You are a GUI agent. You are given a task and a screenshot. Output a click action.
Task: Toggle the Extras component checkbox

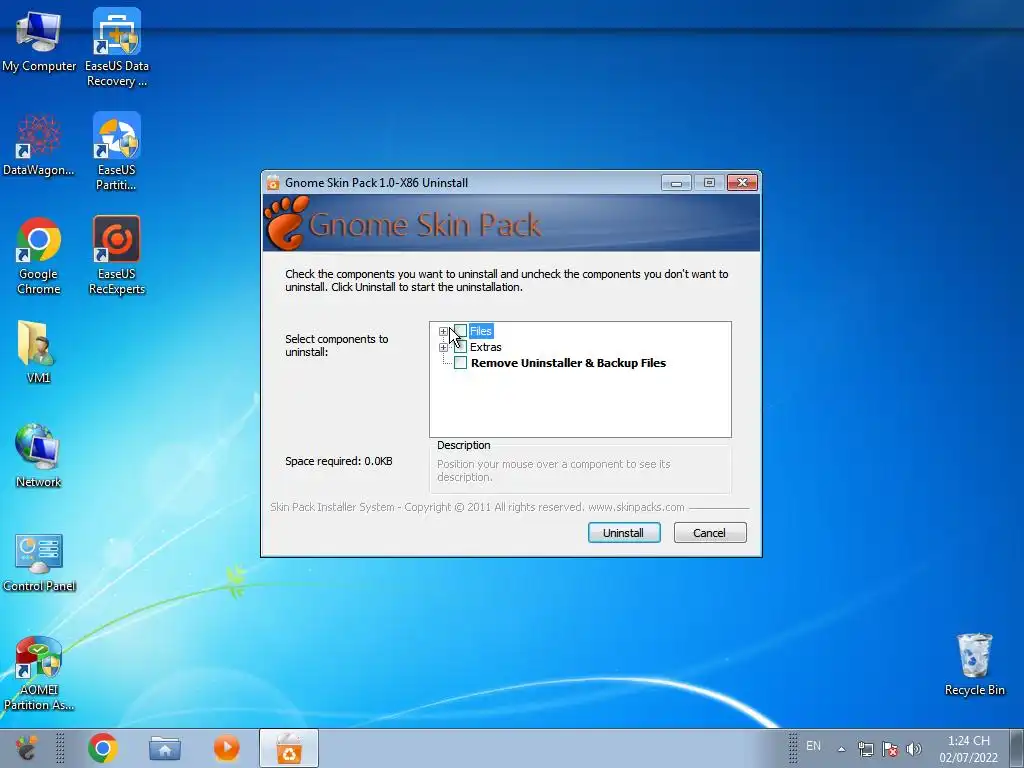coord(460,347)
